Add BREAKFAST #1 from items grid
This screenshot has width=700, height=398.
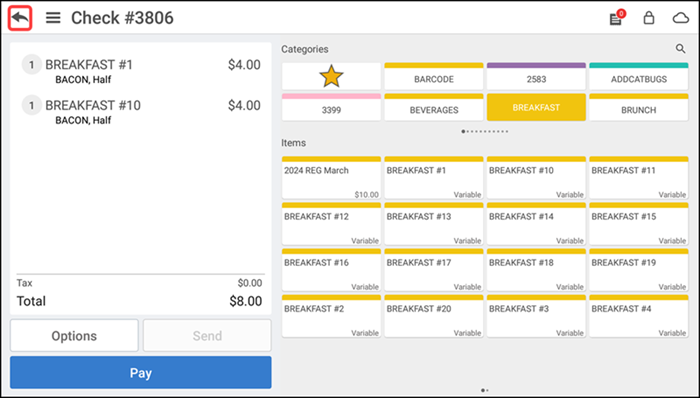coord(433,178)
